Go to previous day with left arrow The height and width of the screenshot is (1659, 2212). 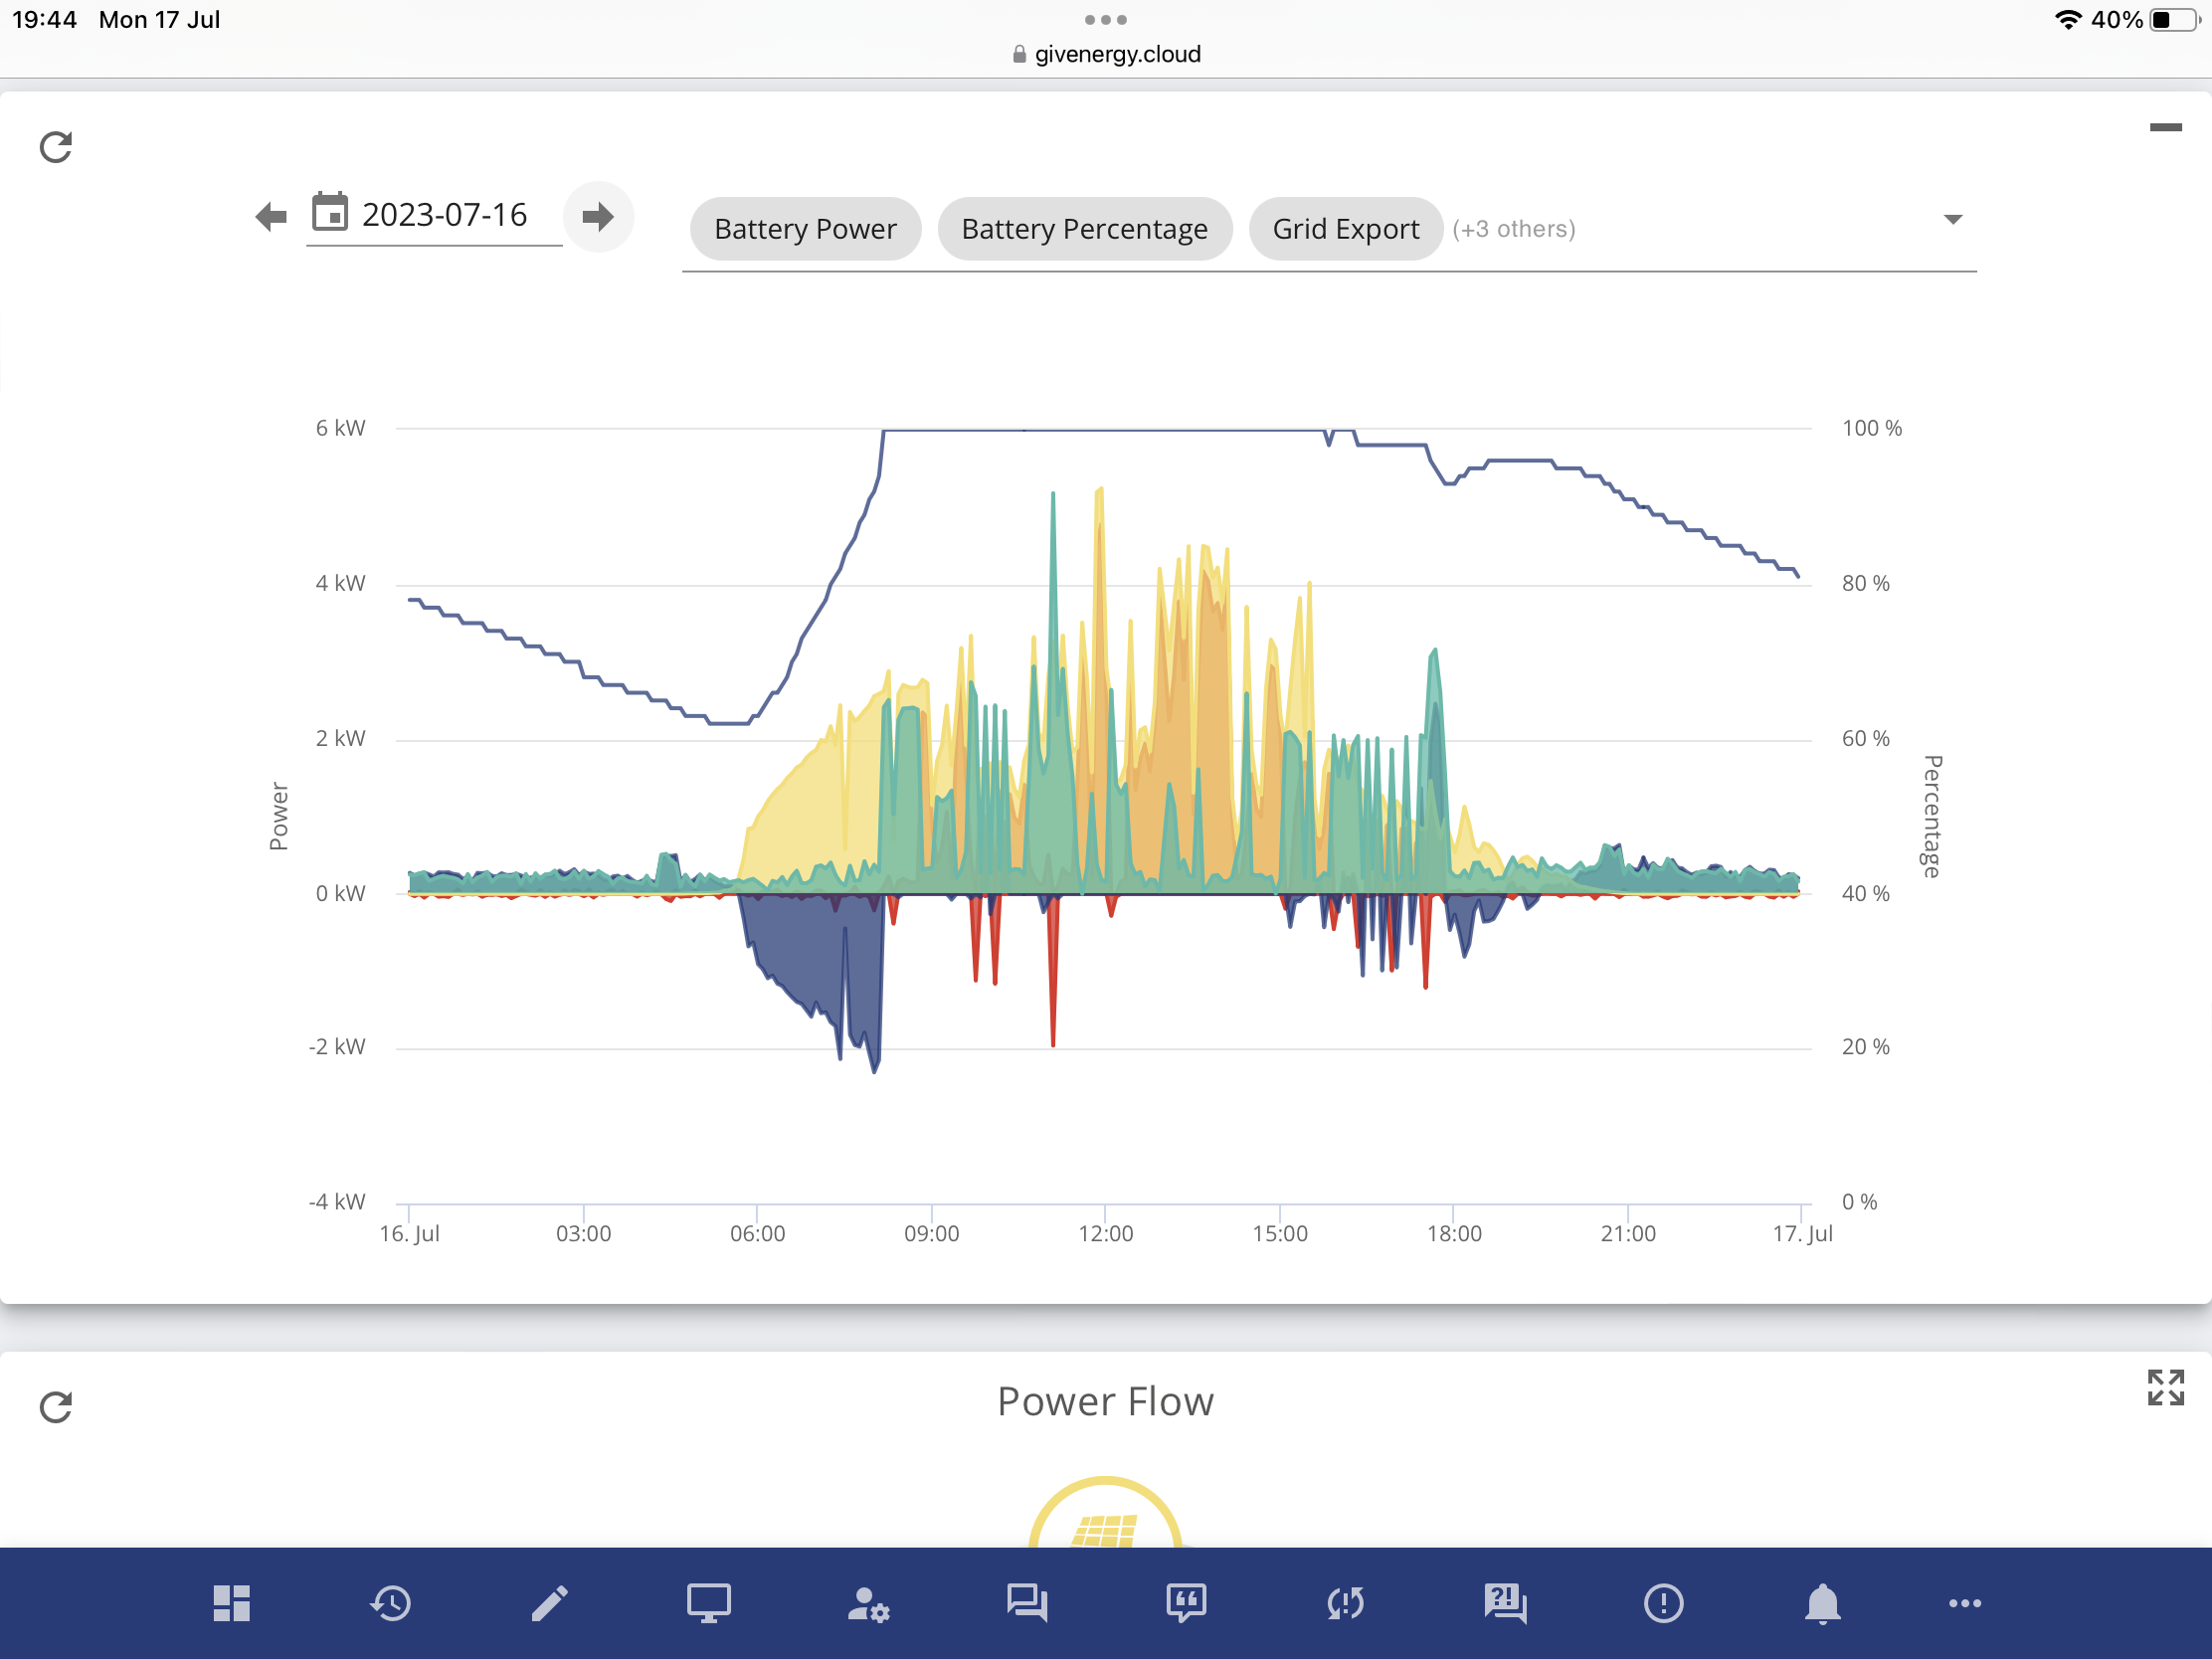271,216
